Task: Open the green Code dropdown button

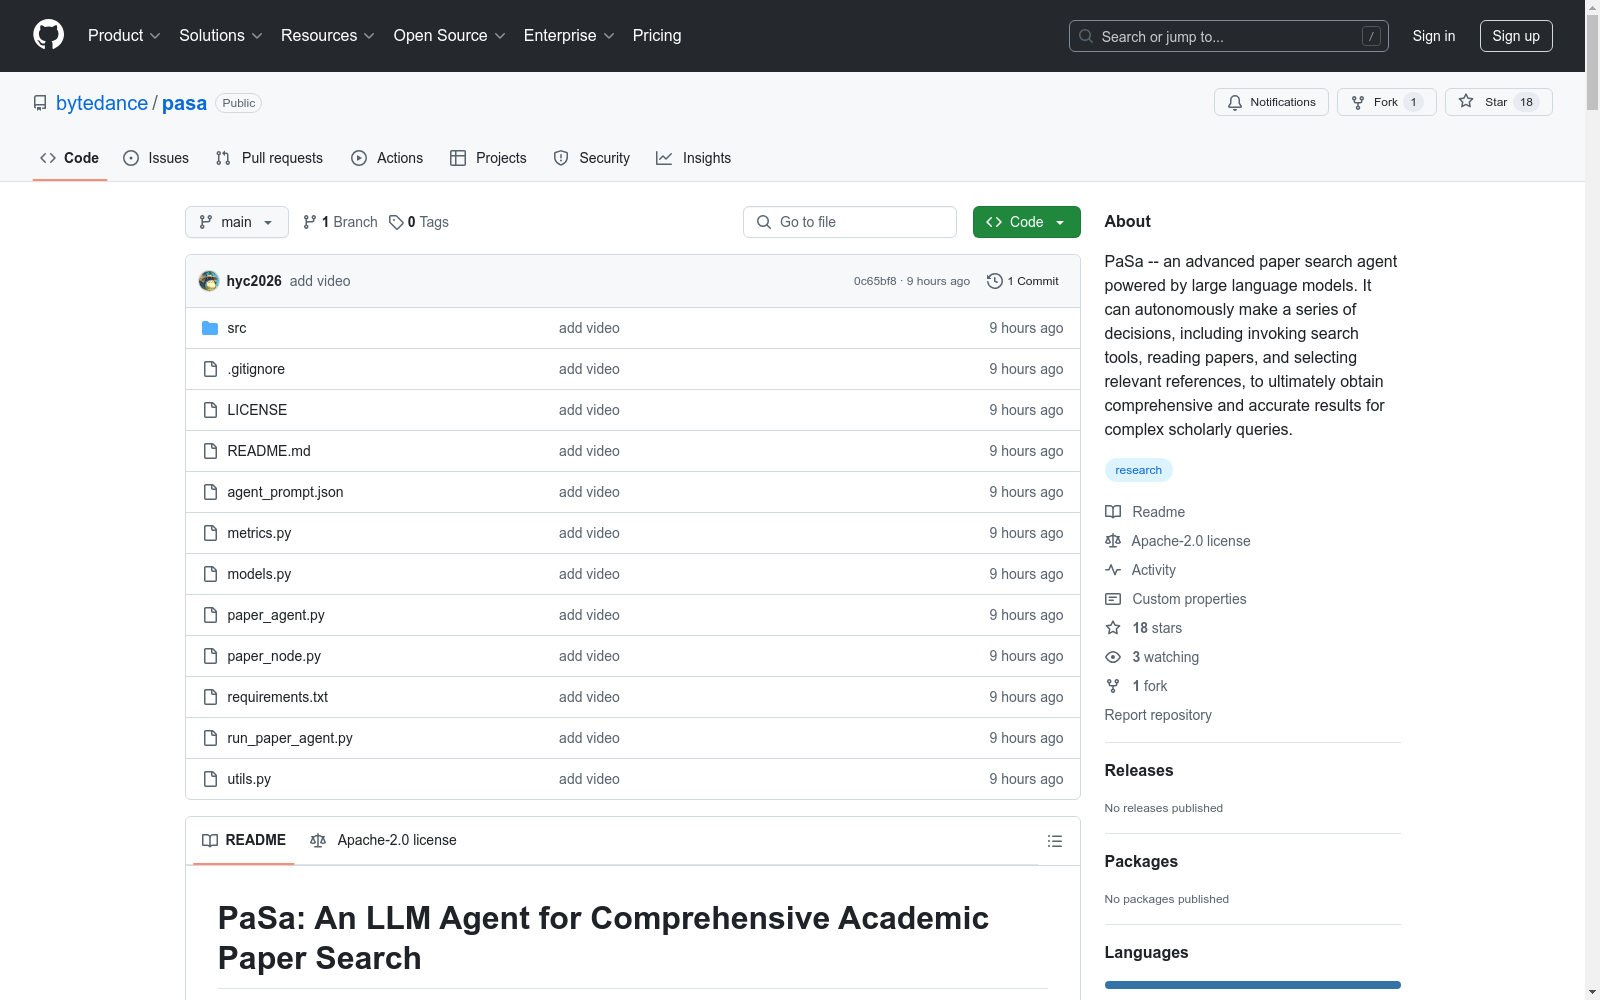Action: point(1026,222)
